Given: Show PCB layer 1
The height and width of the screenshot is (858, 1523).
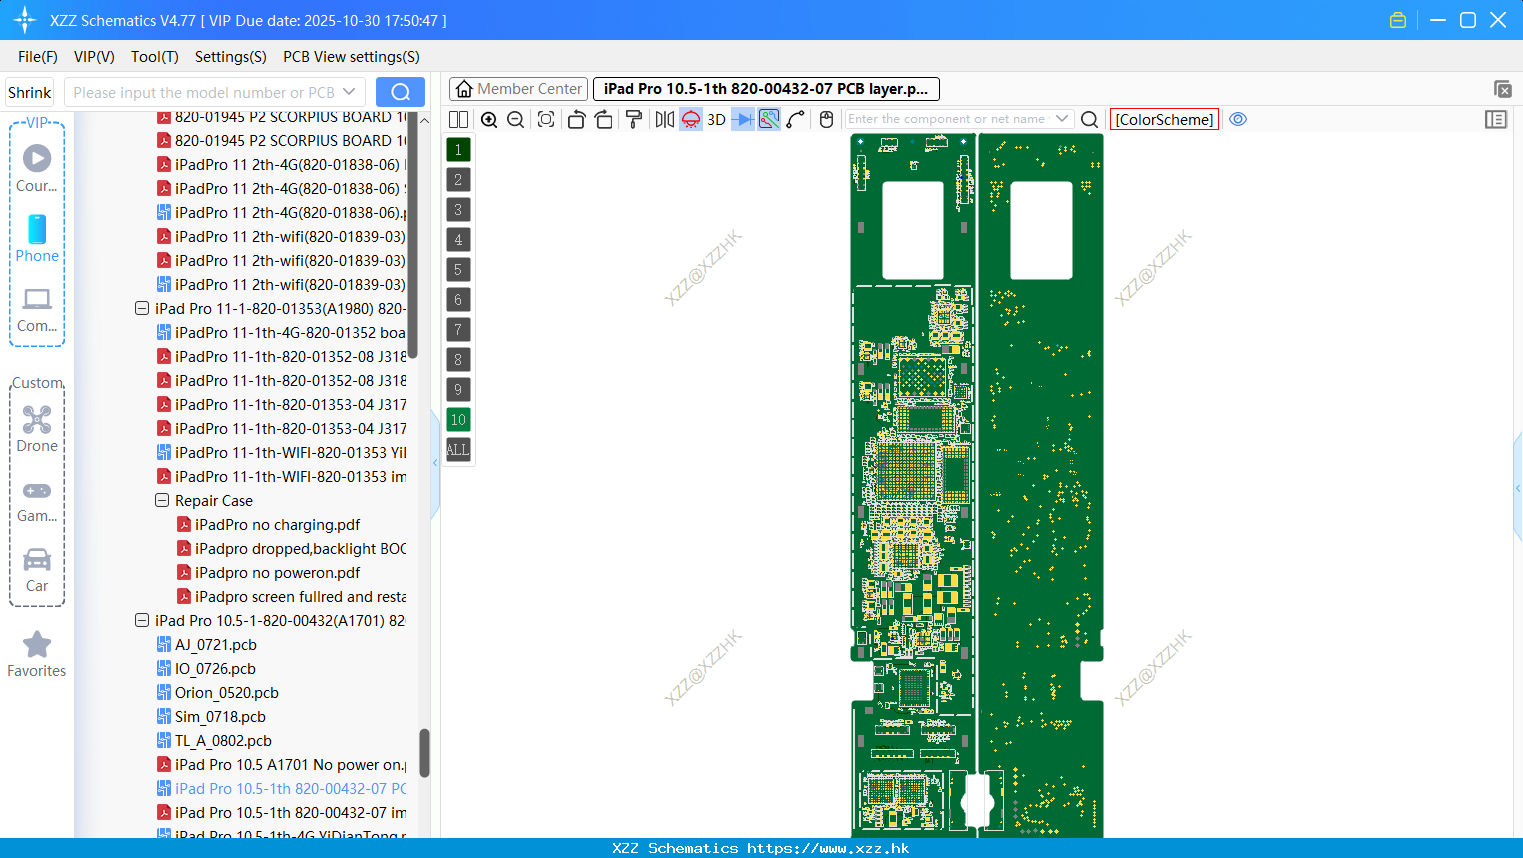Looking at the screenshot, I should click(x=458, y=149).
